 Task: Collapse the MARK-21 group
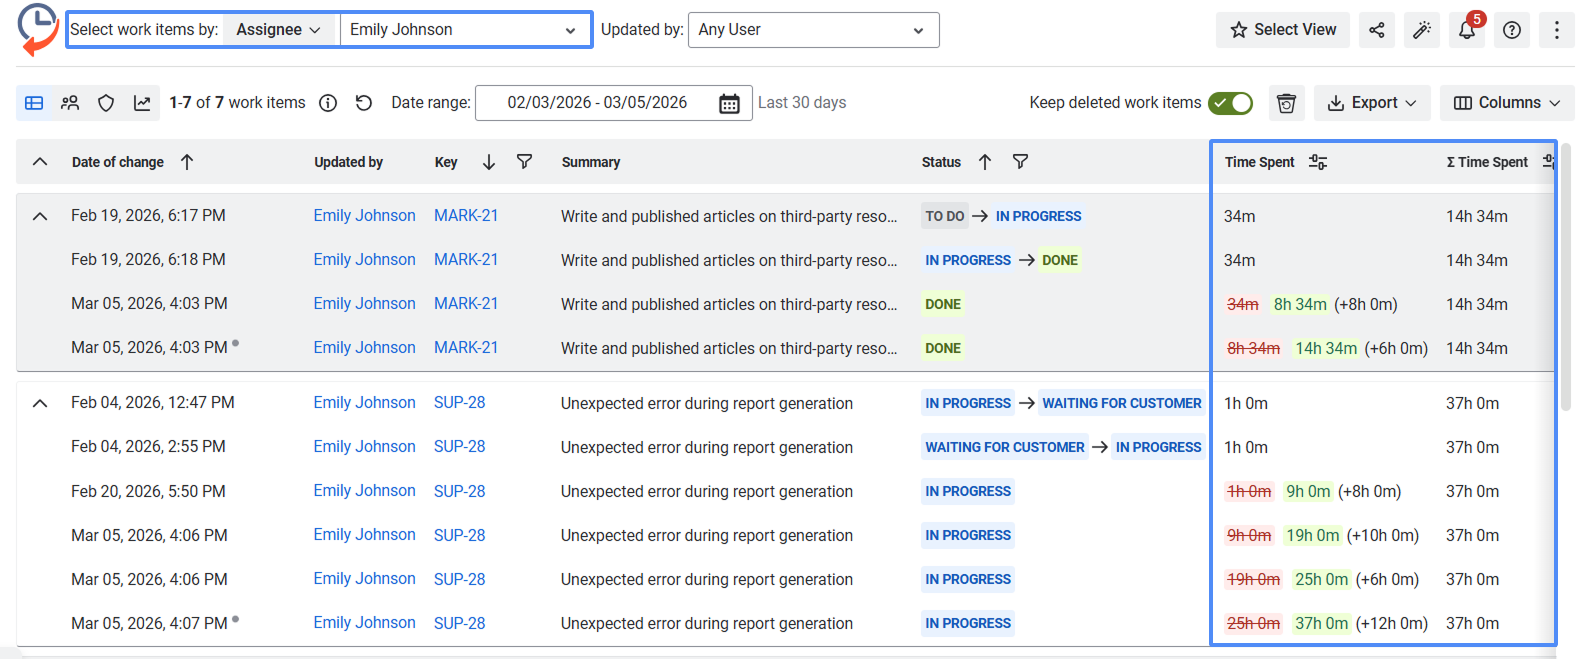[40, 216]
